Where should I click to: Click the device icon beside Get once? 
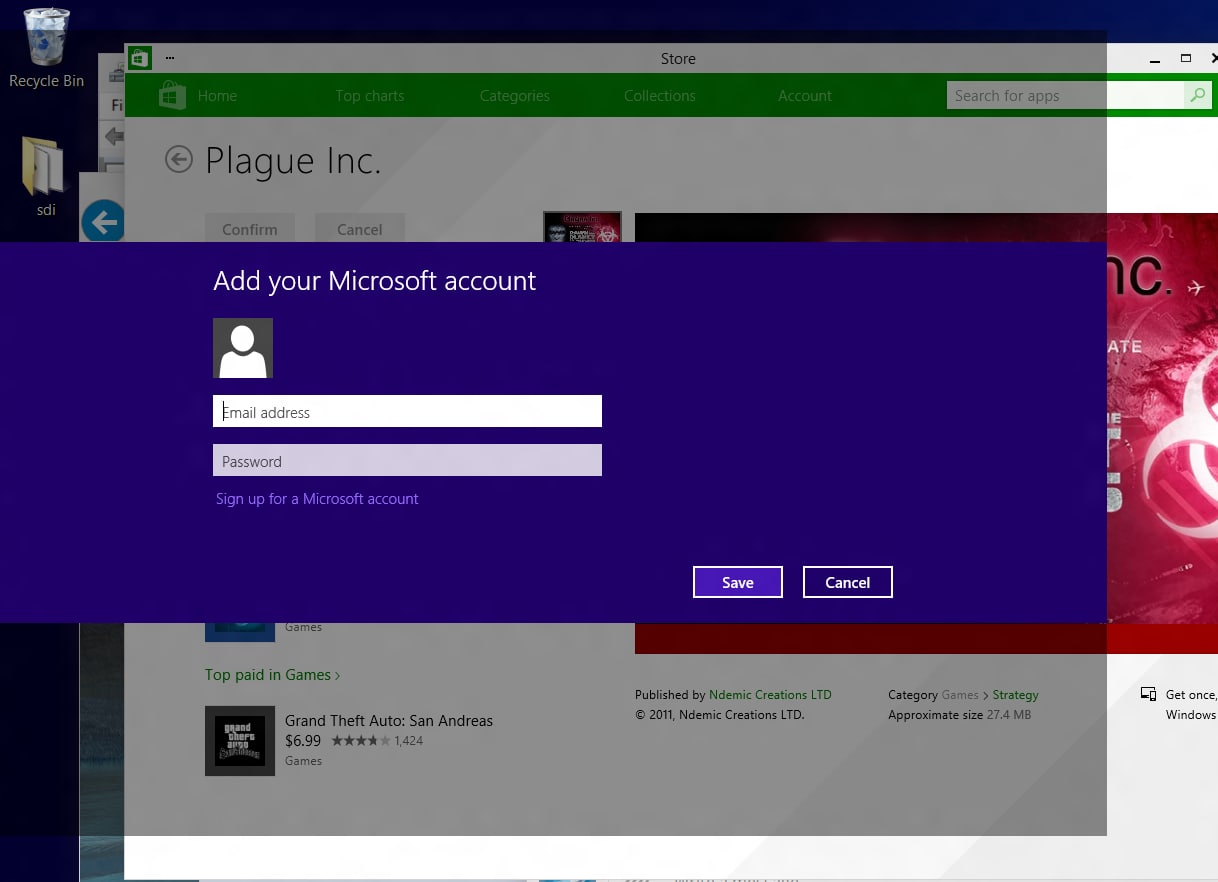[x=1149, y=695]
